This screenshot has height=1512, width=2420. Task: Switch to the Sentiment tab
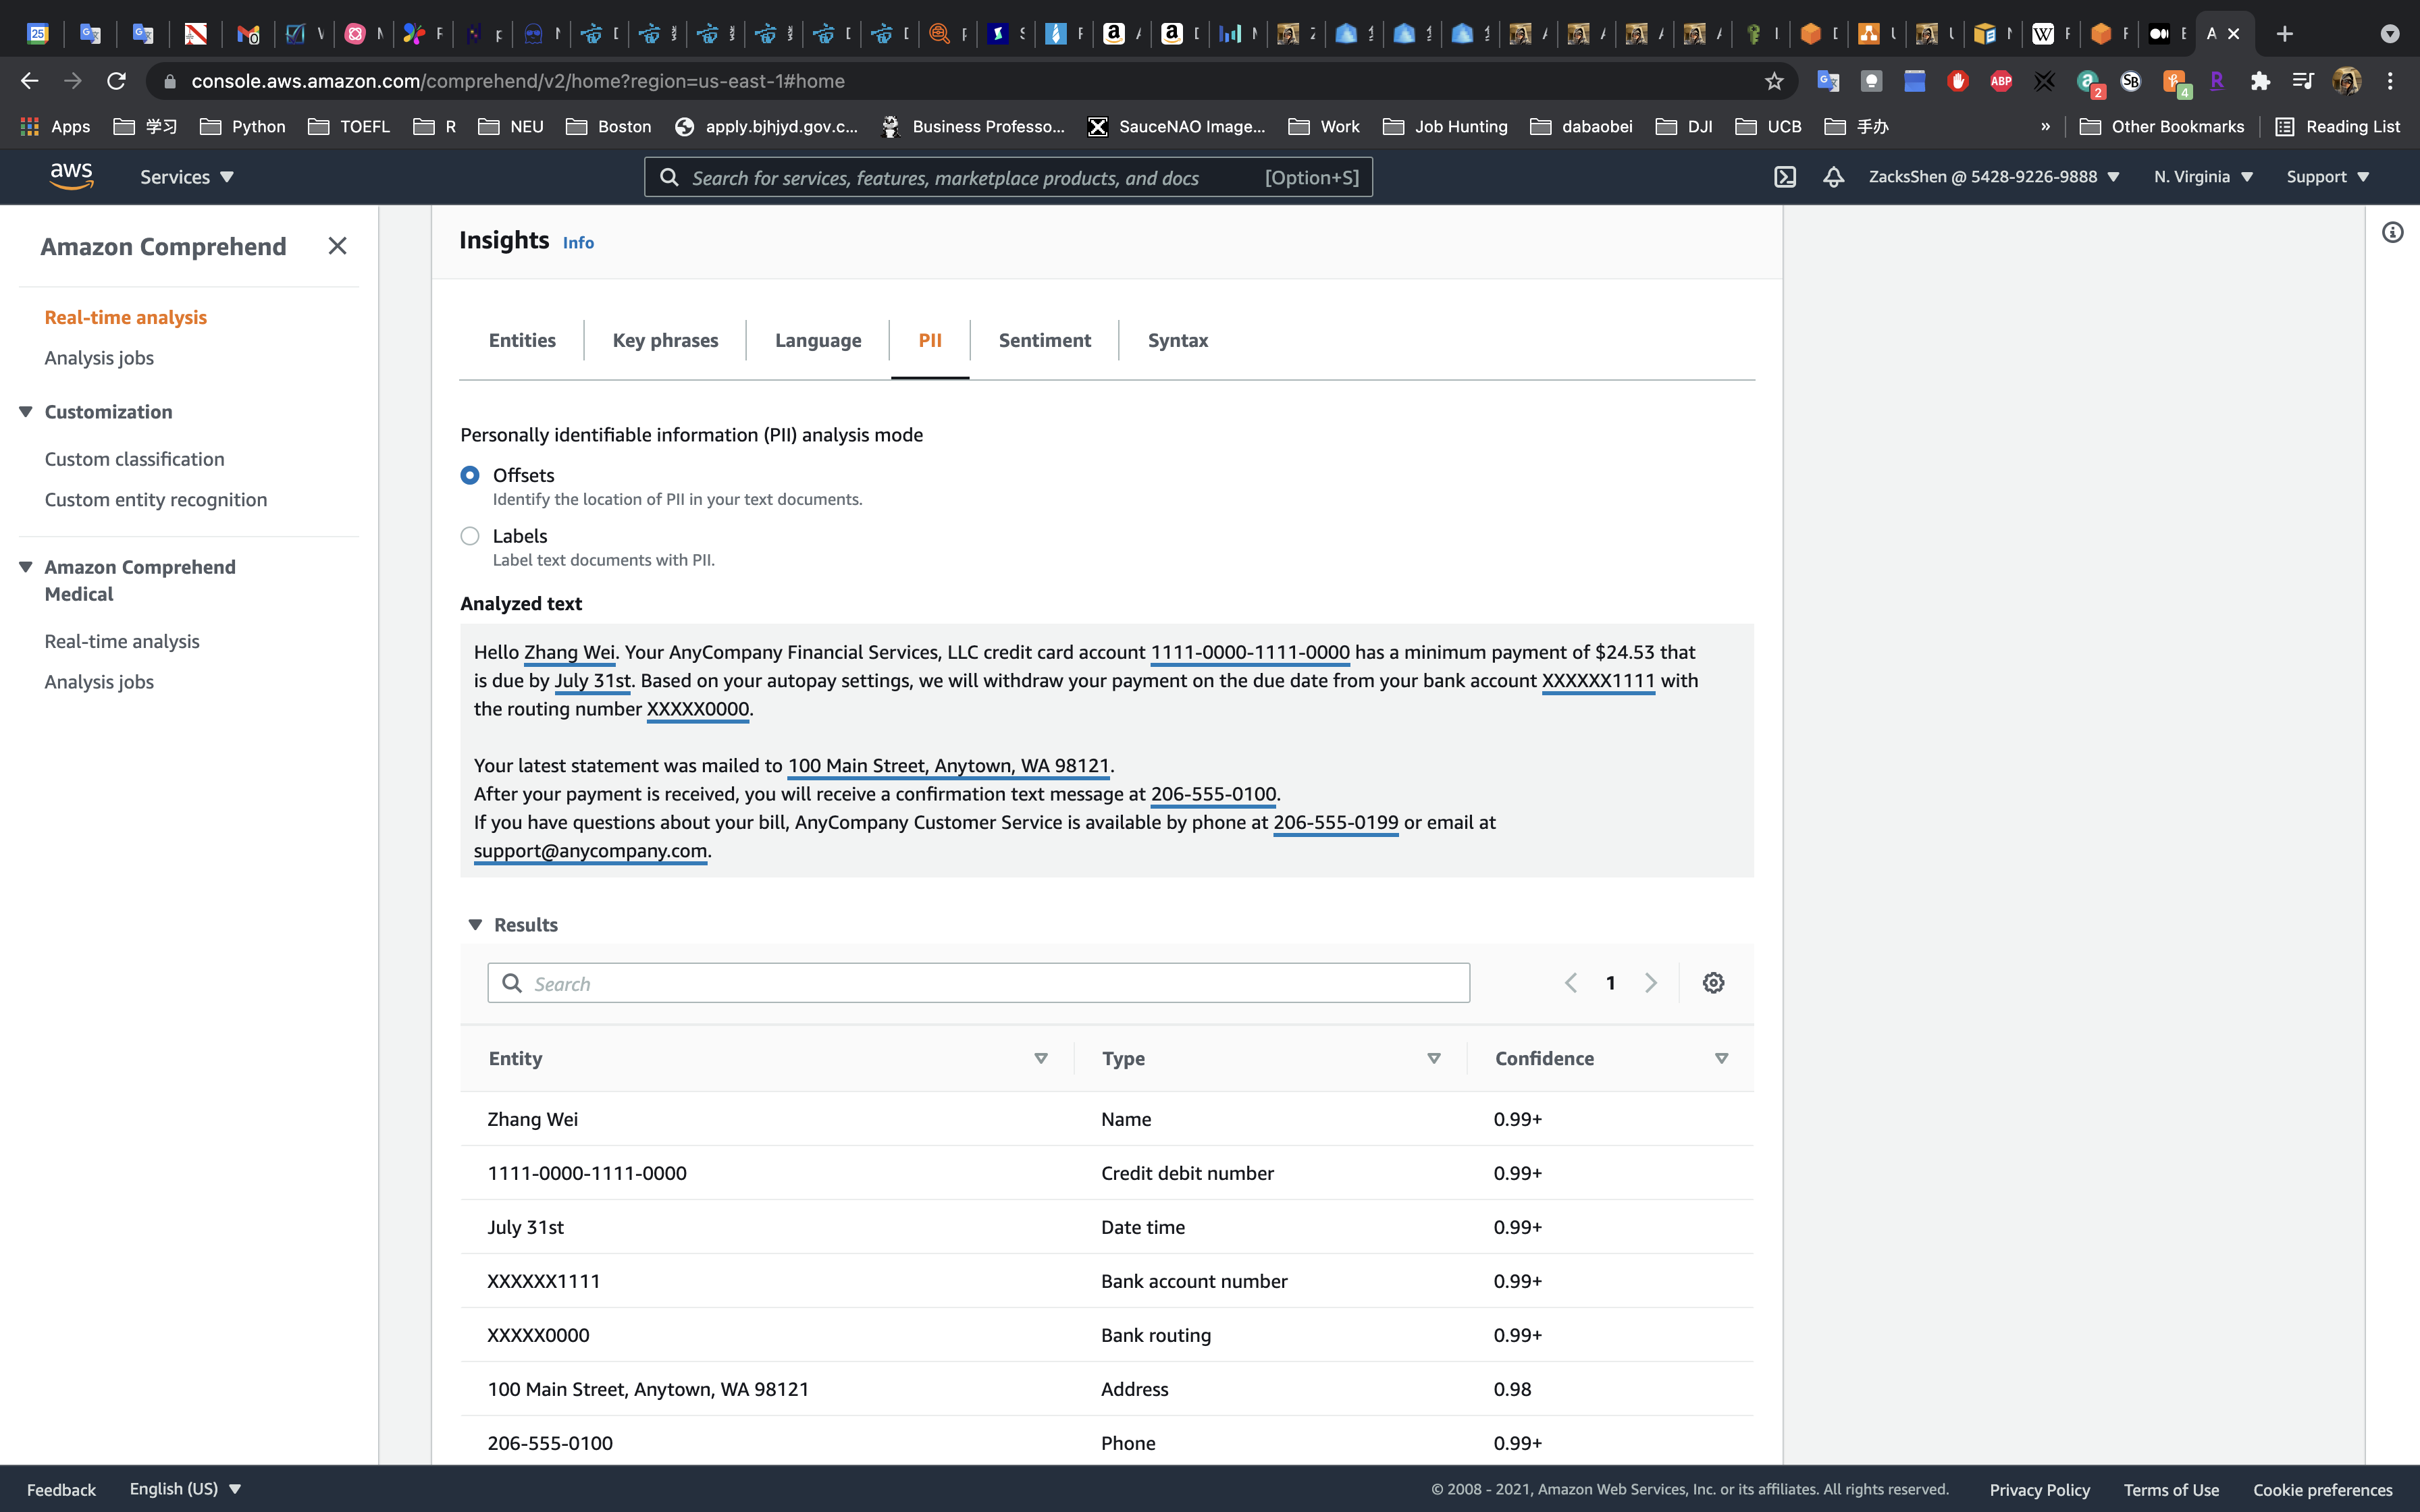pyautogui.click(x=1044, y=340)
